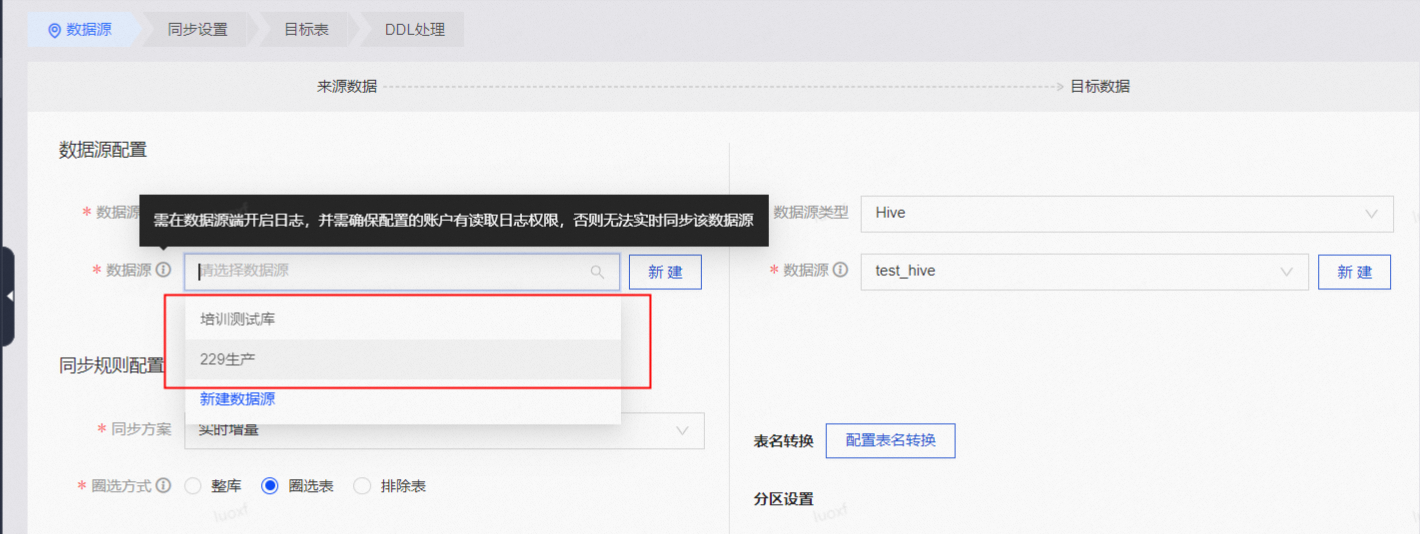
Task: Click the 新建数据源 link in dropdown
Action: point(238,399)
